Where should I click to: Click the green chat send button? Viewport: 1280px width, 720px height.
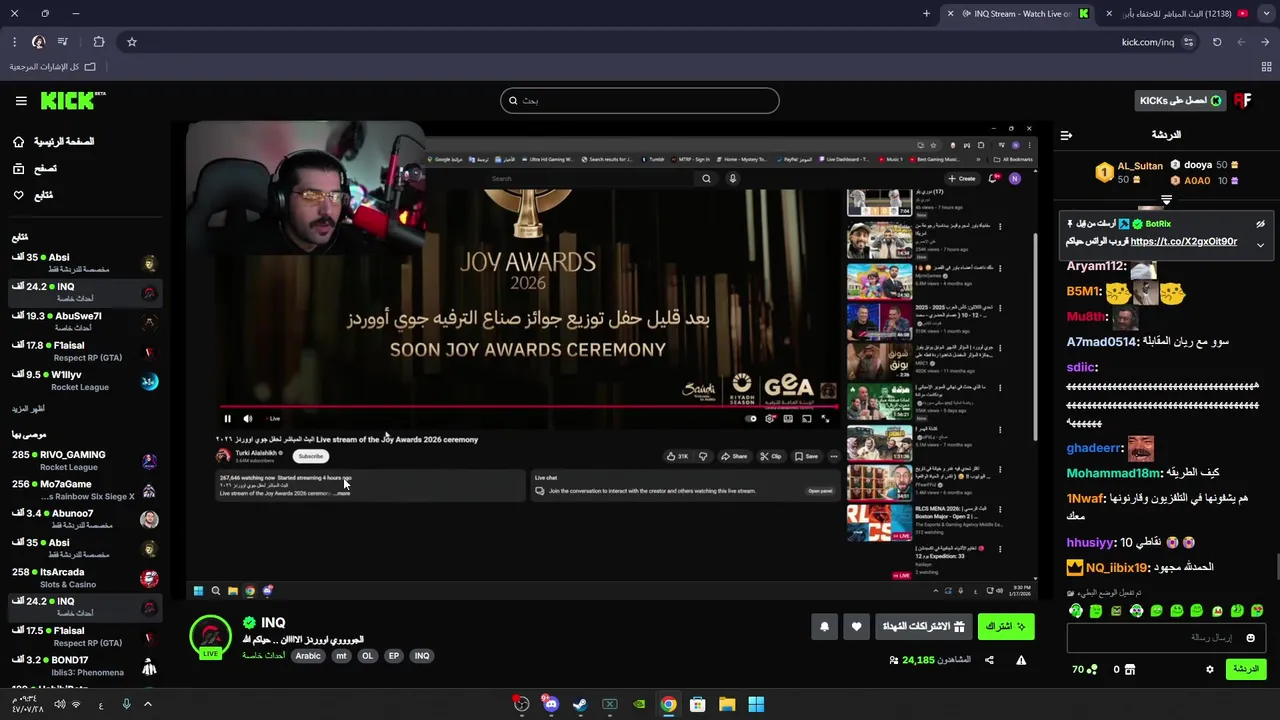[1246, 669]
